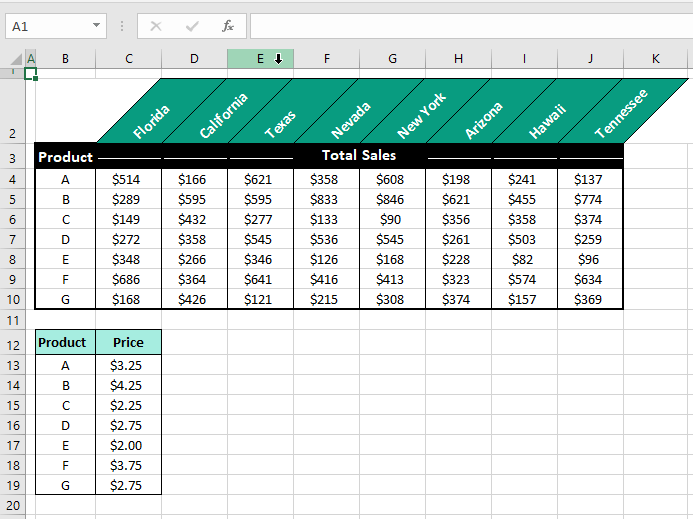
Task: Select column G header
Action: point(392,59)
